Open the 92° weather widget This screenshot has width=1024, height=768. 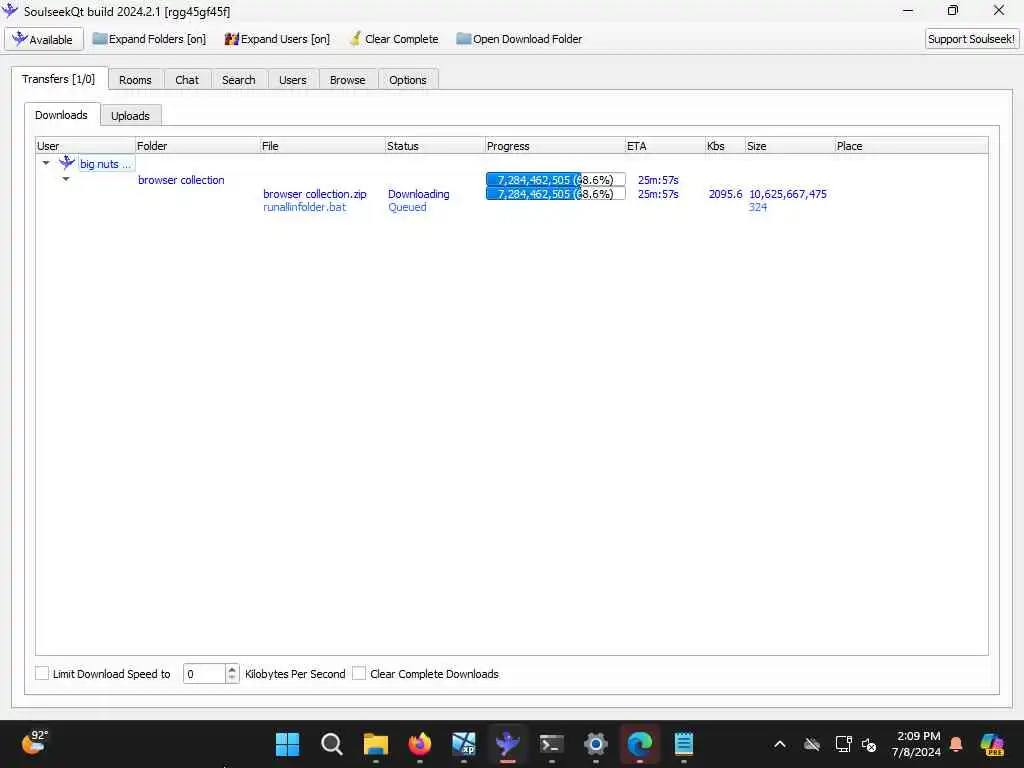click(x=34, y=744)
